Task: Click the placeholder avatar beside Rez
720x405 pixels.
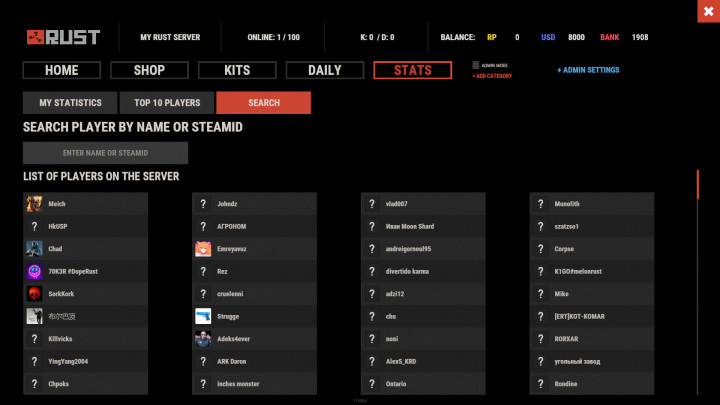Action: tap(203, 271)
